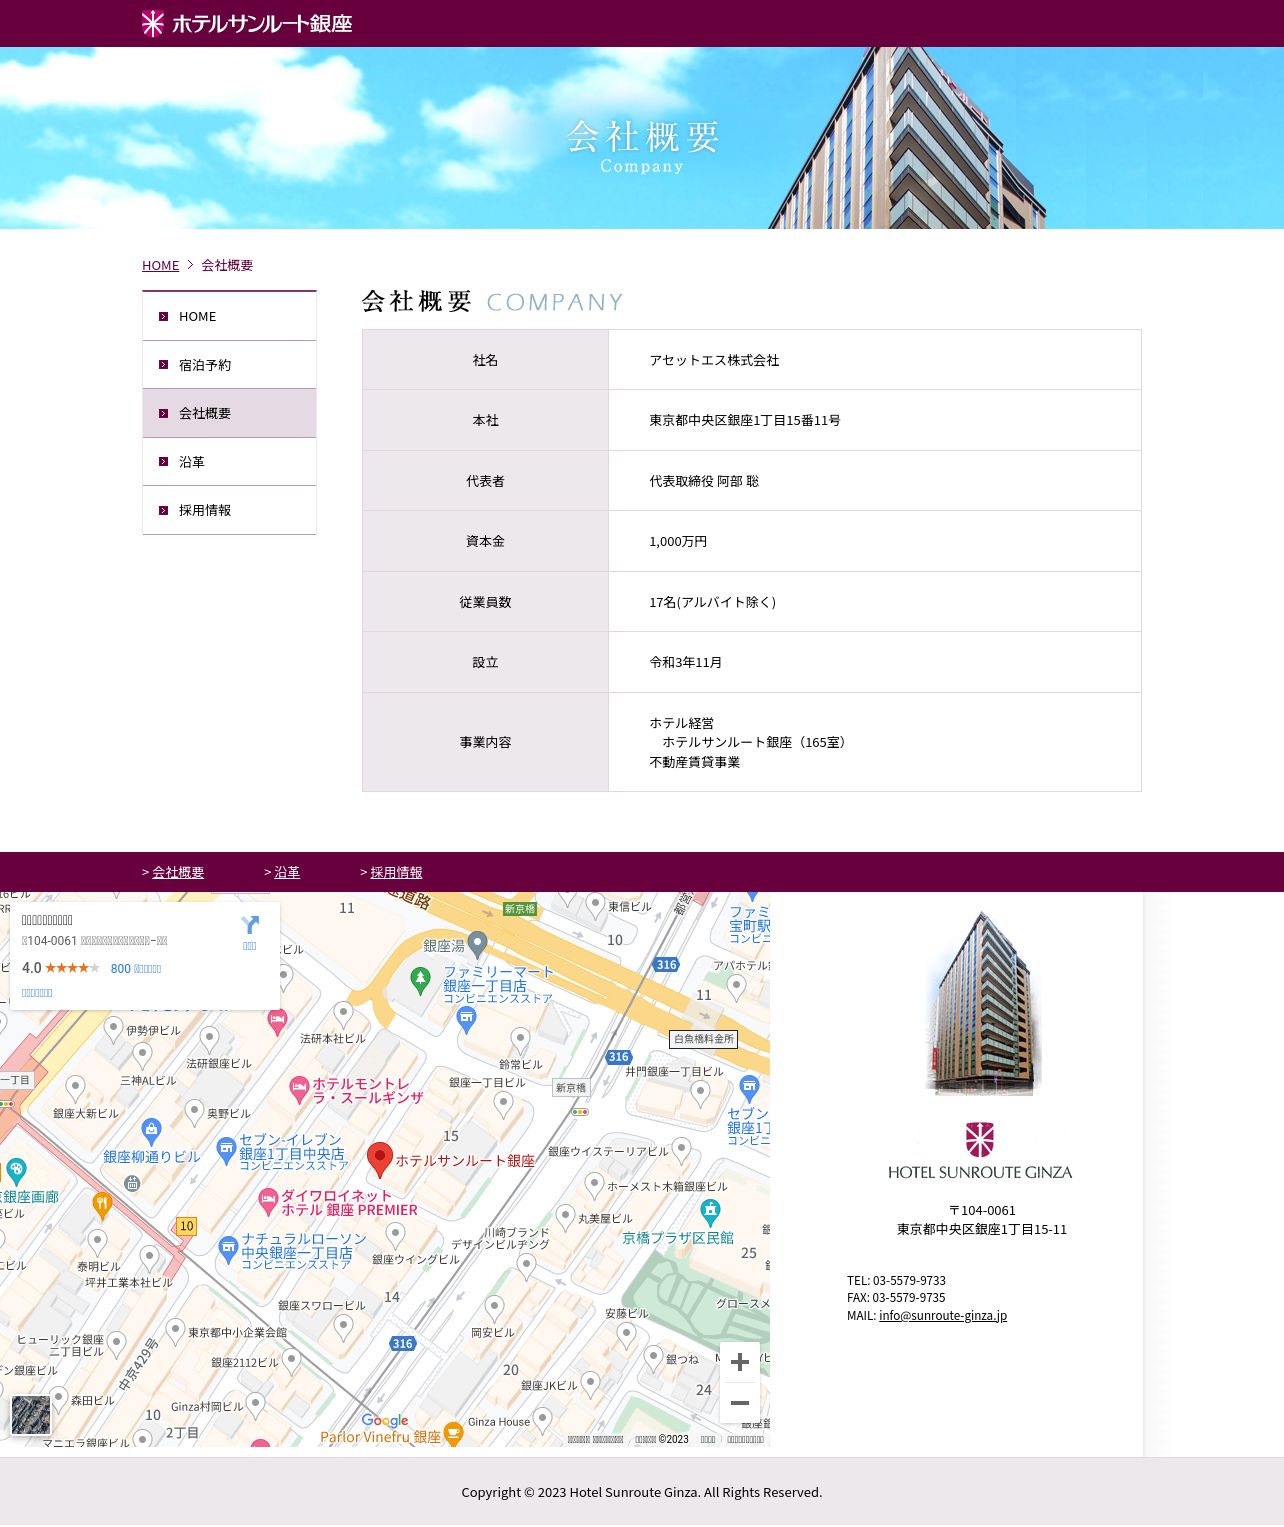Click the info@sunroute-ginza.jp email link

pos(943,1315)
